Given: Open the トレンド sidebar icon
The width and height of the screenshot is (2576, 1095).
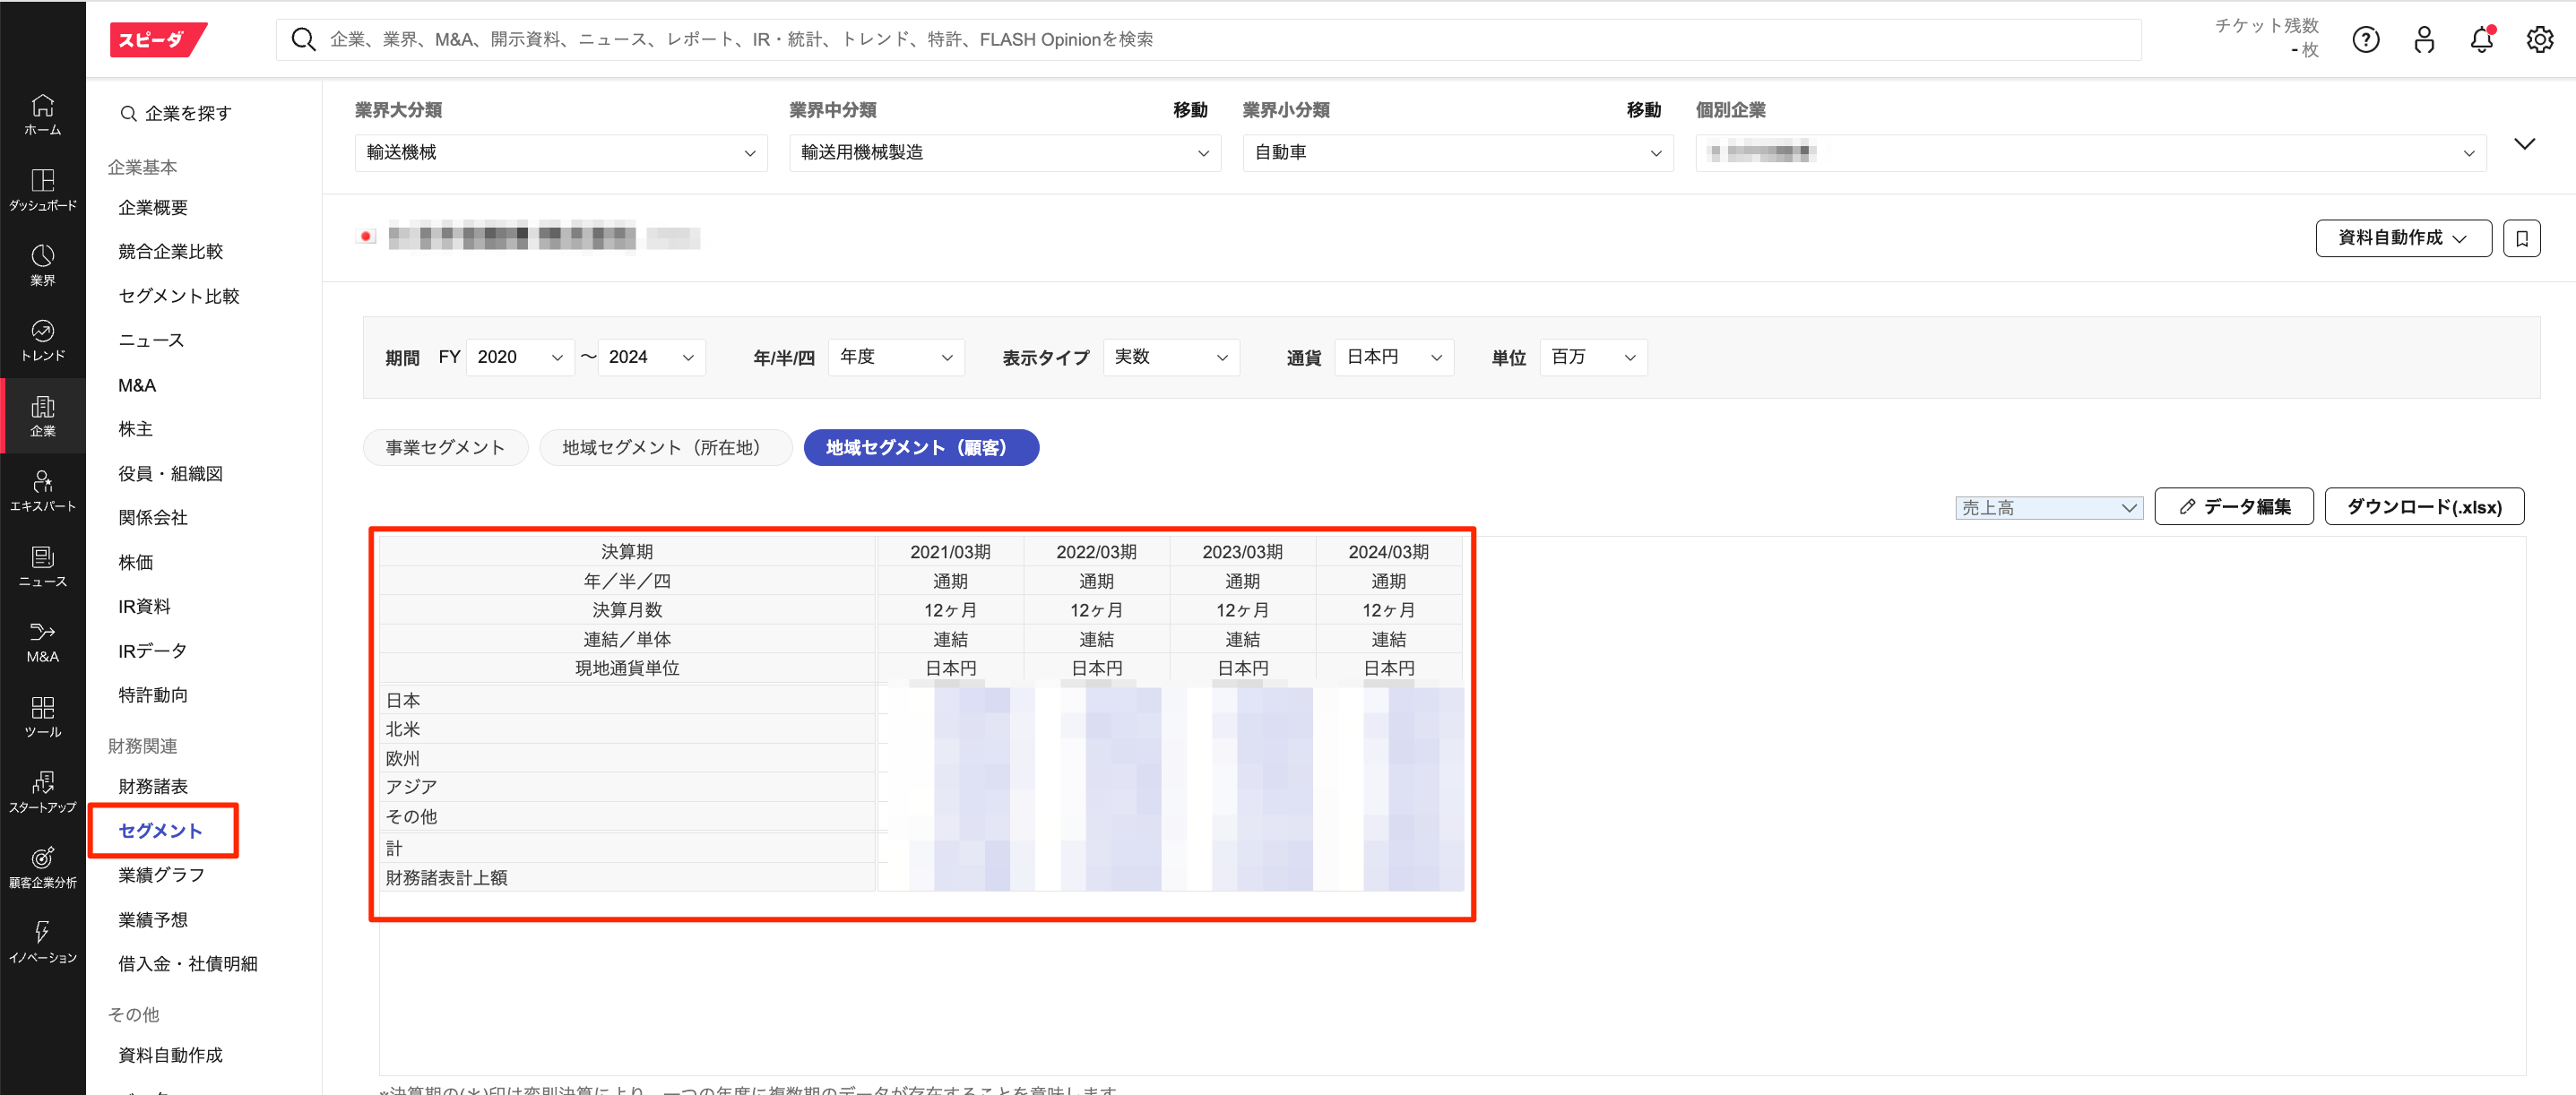Looking at the screenshot, I should pos(42,340).
